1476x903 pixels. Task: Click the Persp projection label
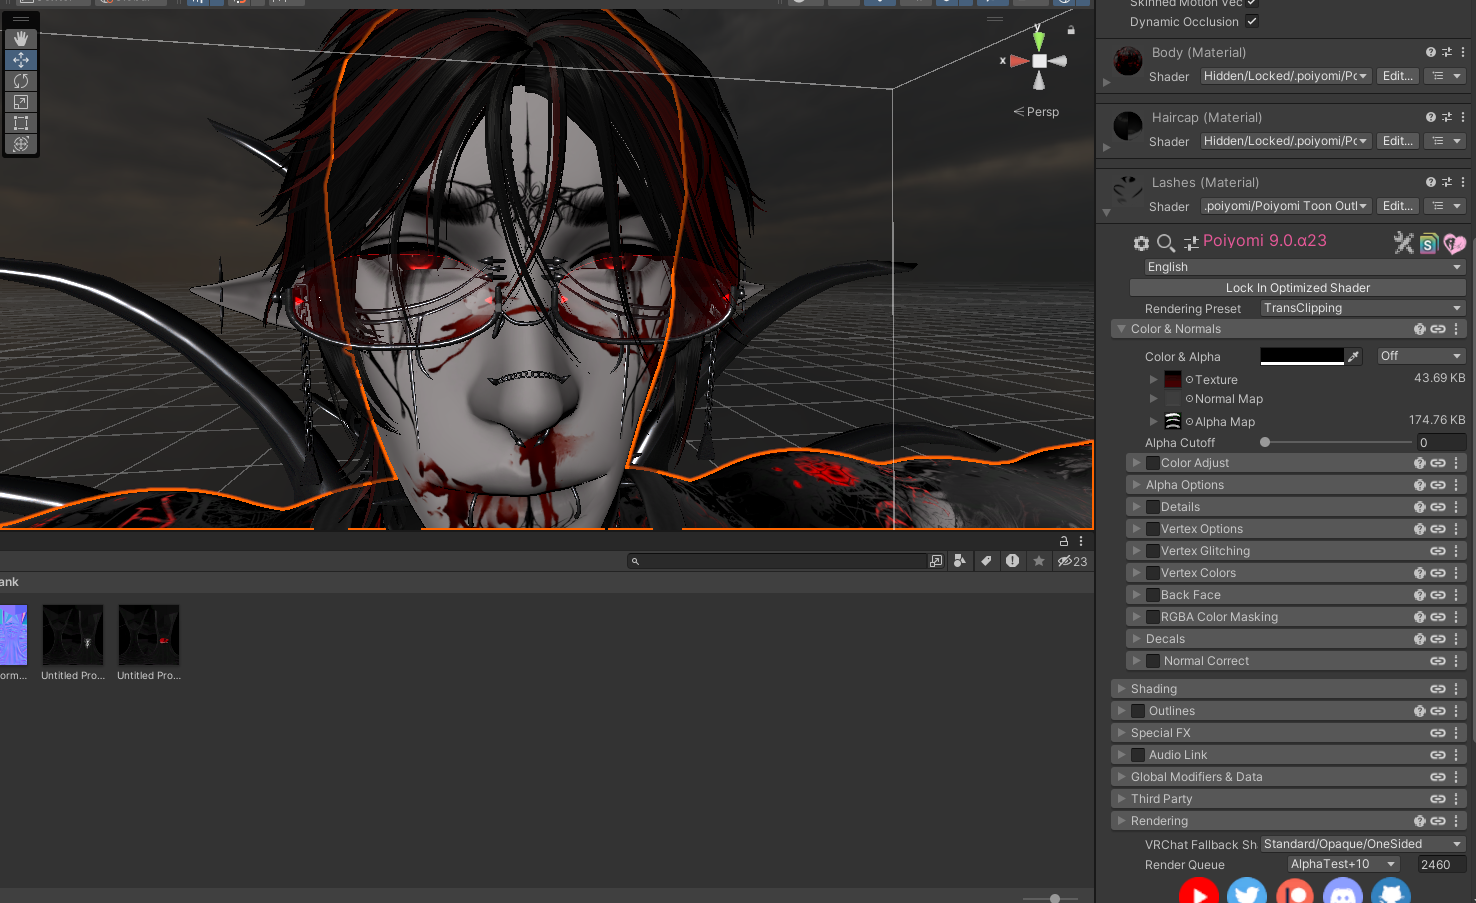click(x=1042, y=112)
